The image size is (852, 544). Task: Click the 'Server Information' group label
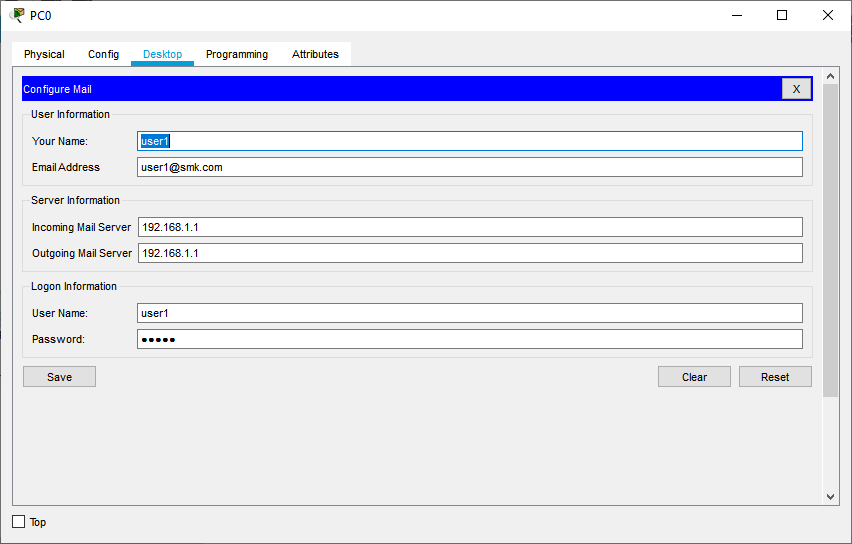coord(75,200)
